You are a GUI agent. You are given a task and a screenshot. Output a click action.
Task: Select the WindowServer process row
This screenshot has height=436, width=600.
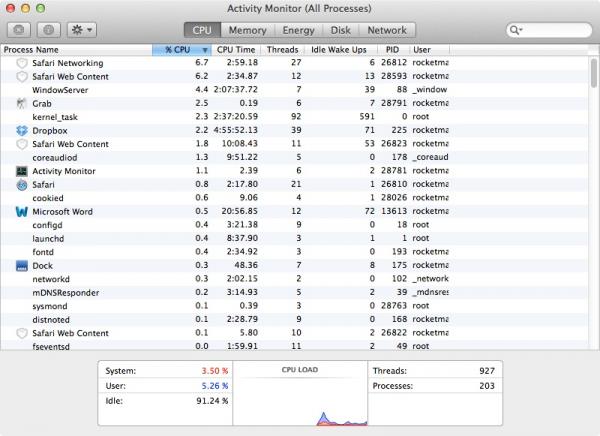pos(295,90)
